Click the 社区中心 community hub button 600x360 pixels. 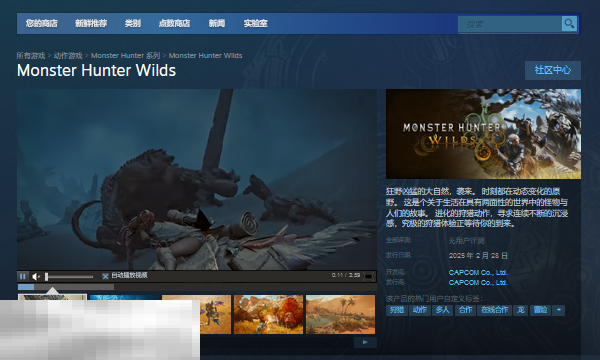[553, 70]
